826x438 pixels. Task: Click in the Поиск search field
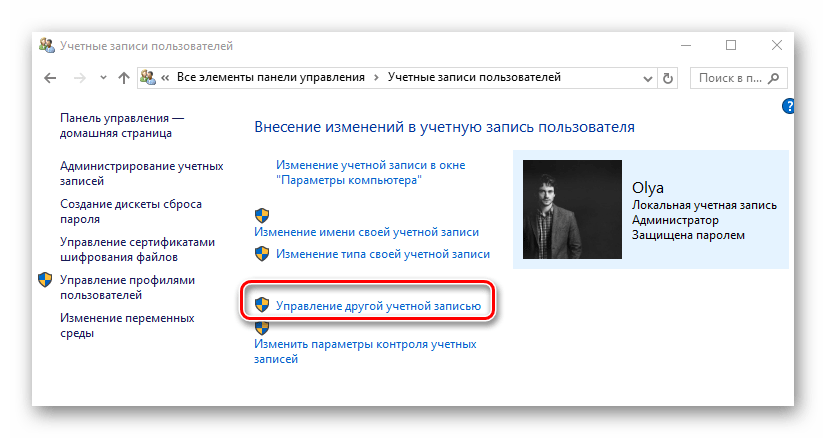tap(733, 77)
